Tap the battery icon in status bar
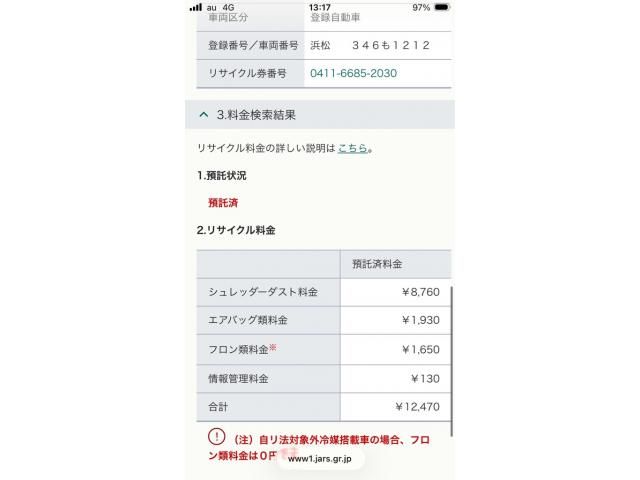Image resolution: width=640 pixels, height=480 pixels. [x=442, y=7]
